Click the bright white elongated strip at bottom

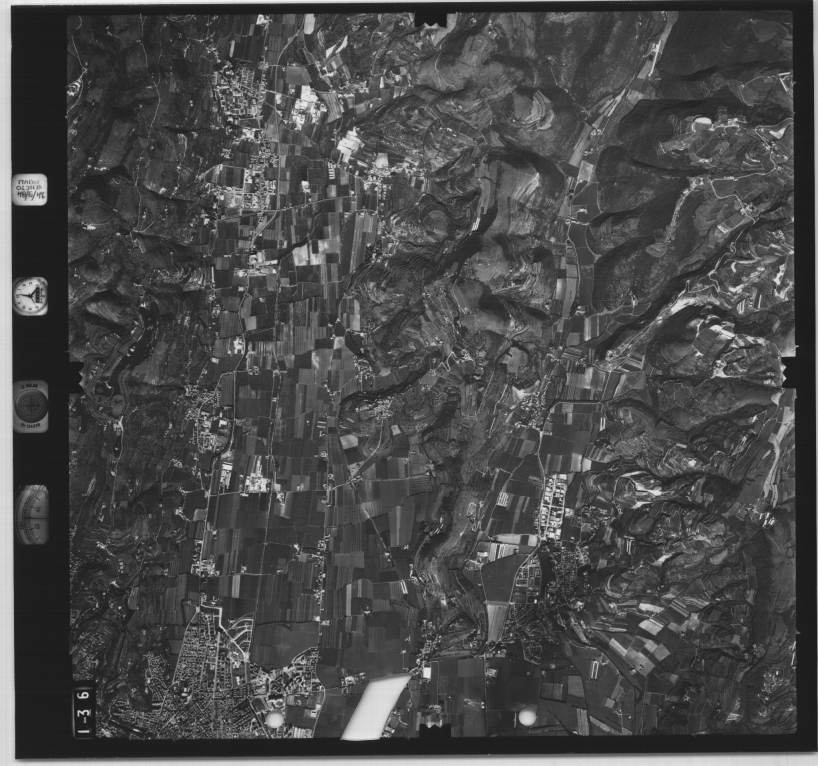pos(375,706)
